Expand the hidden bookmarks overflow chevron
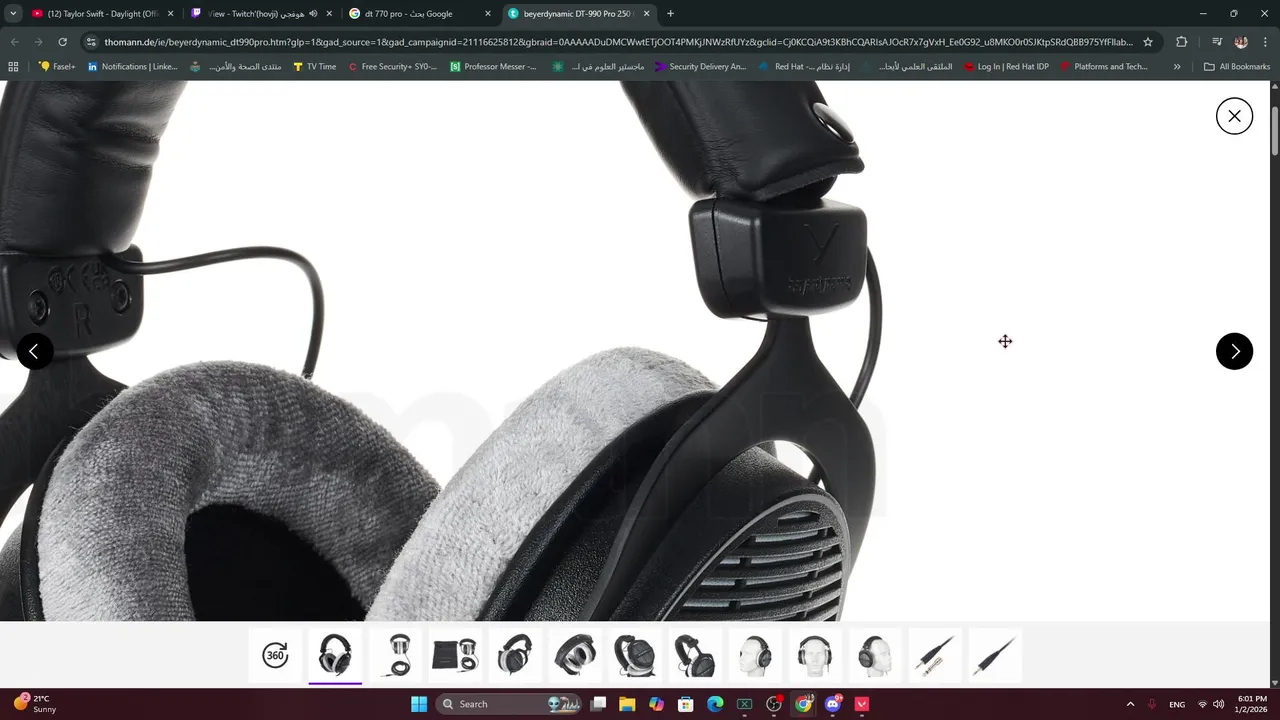Image resolution: width=1280 pixels, height=720 pixels. coord(1177,67)
